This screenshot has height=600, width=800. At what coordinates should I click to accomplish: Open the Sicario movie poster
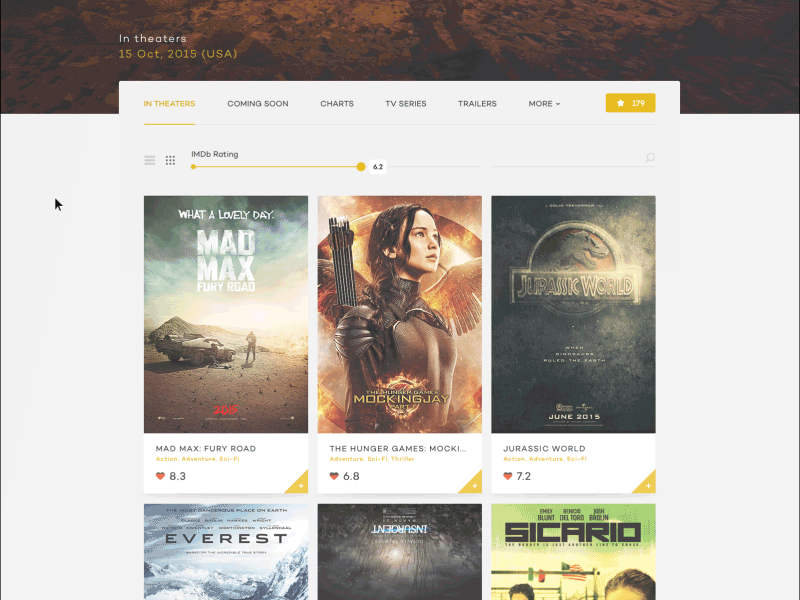pos(573,552)
